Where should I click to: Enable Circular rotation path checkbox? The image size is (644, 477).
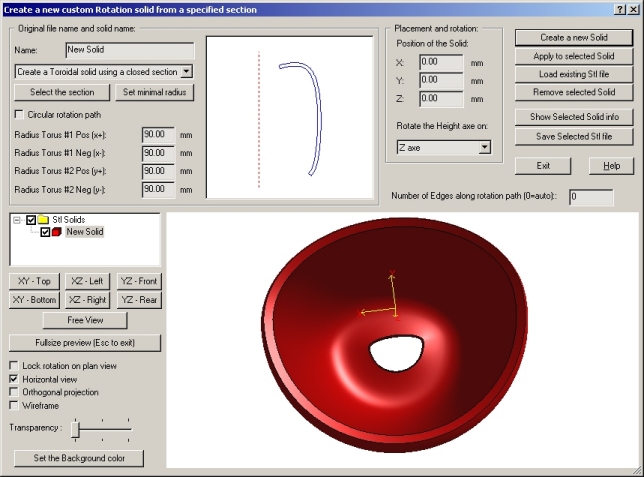19,114
